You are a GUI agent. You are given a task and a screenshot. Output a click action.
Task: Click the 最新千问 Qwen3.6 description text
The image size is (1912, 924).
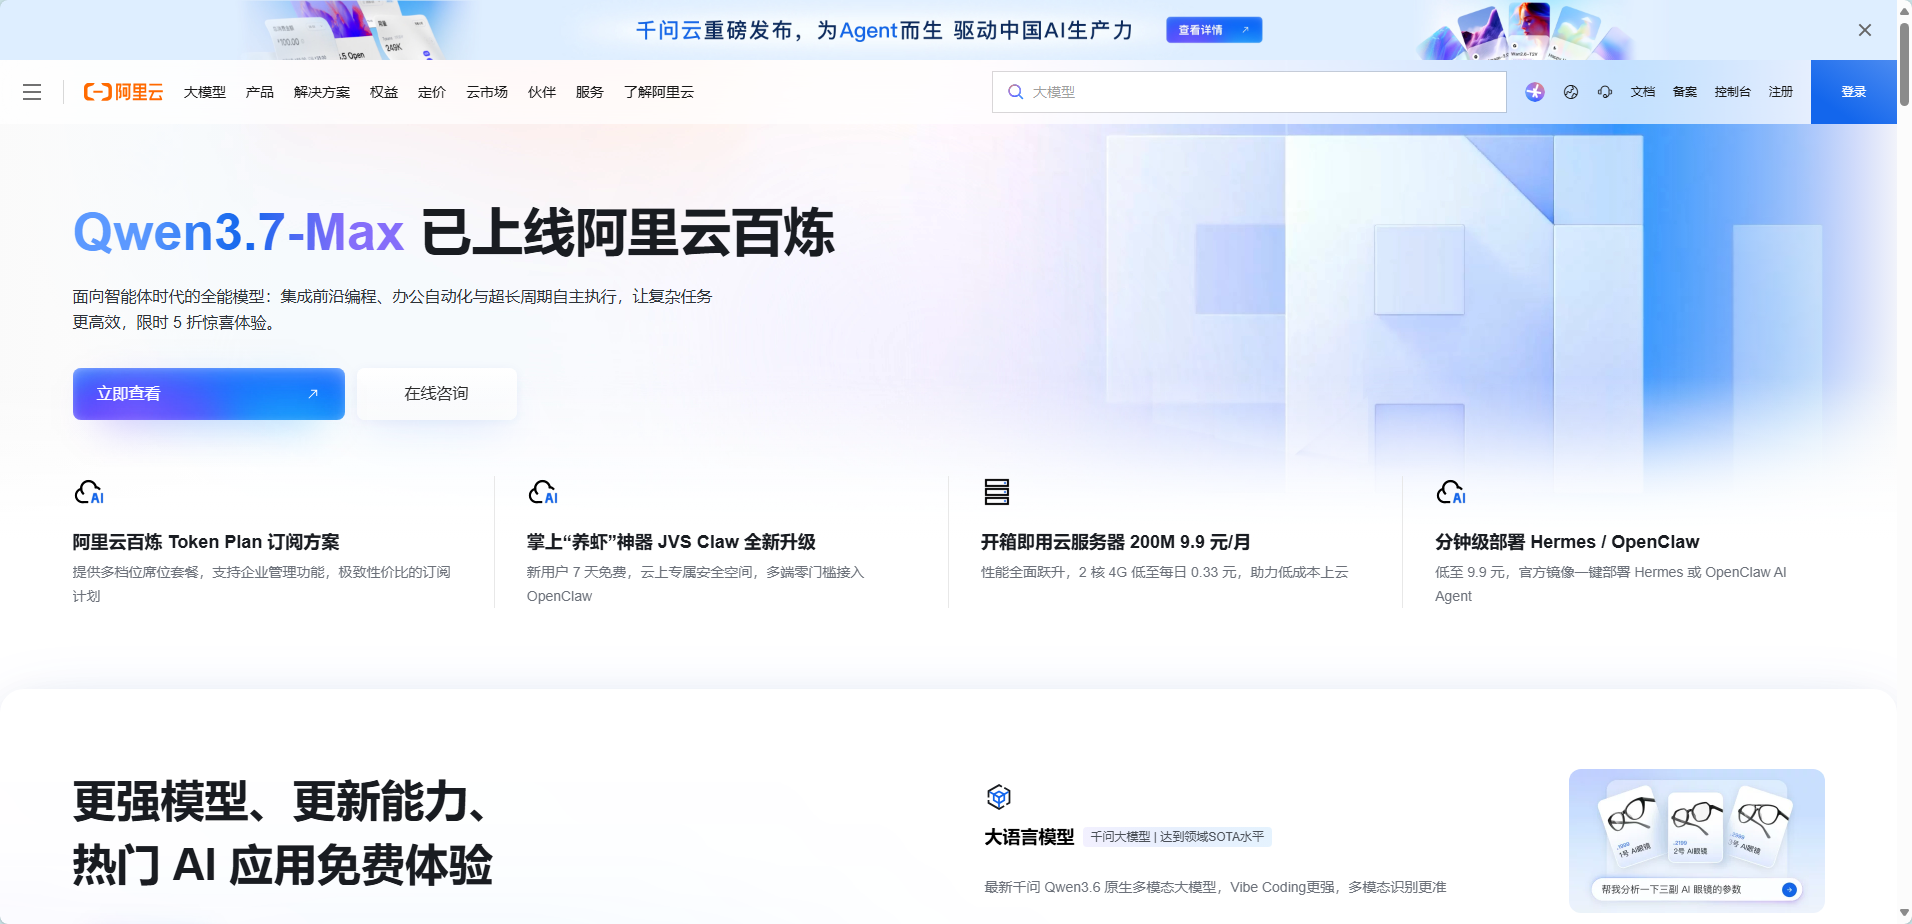point(1215,887)
